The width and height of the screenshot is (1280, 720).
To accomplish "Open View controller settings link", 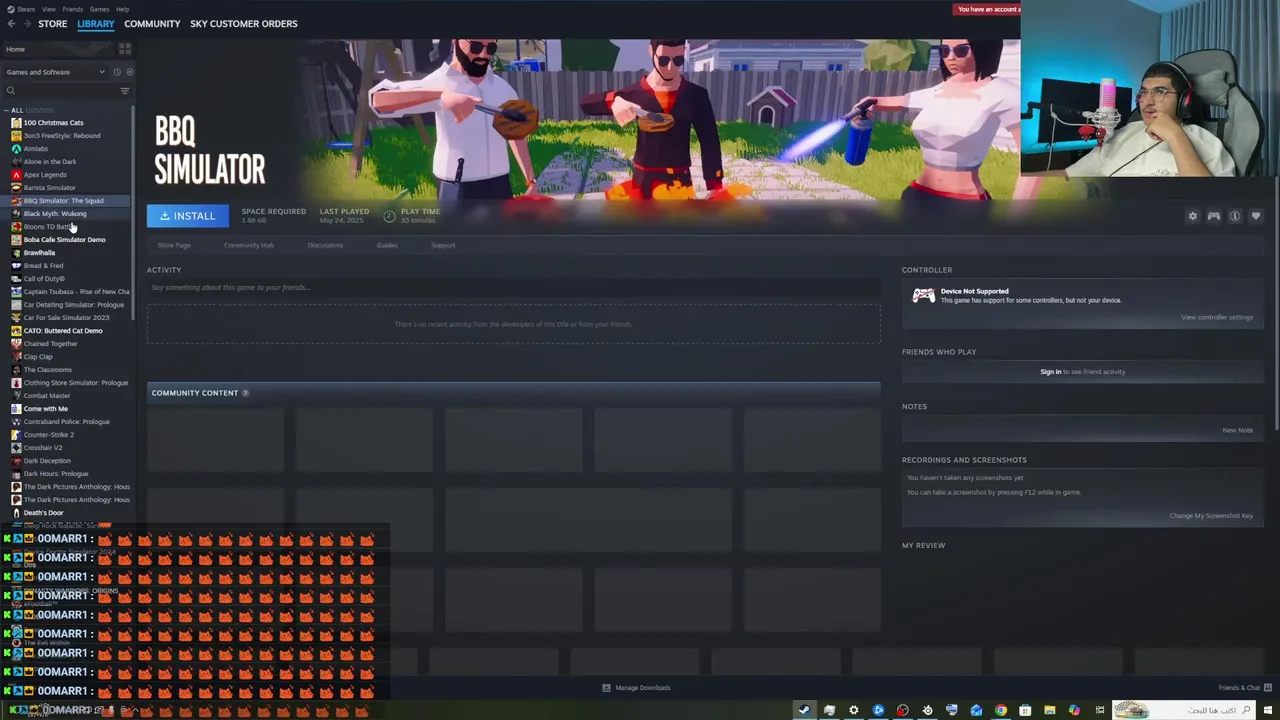I will pos(1216,318).
